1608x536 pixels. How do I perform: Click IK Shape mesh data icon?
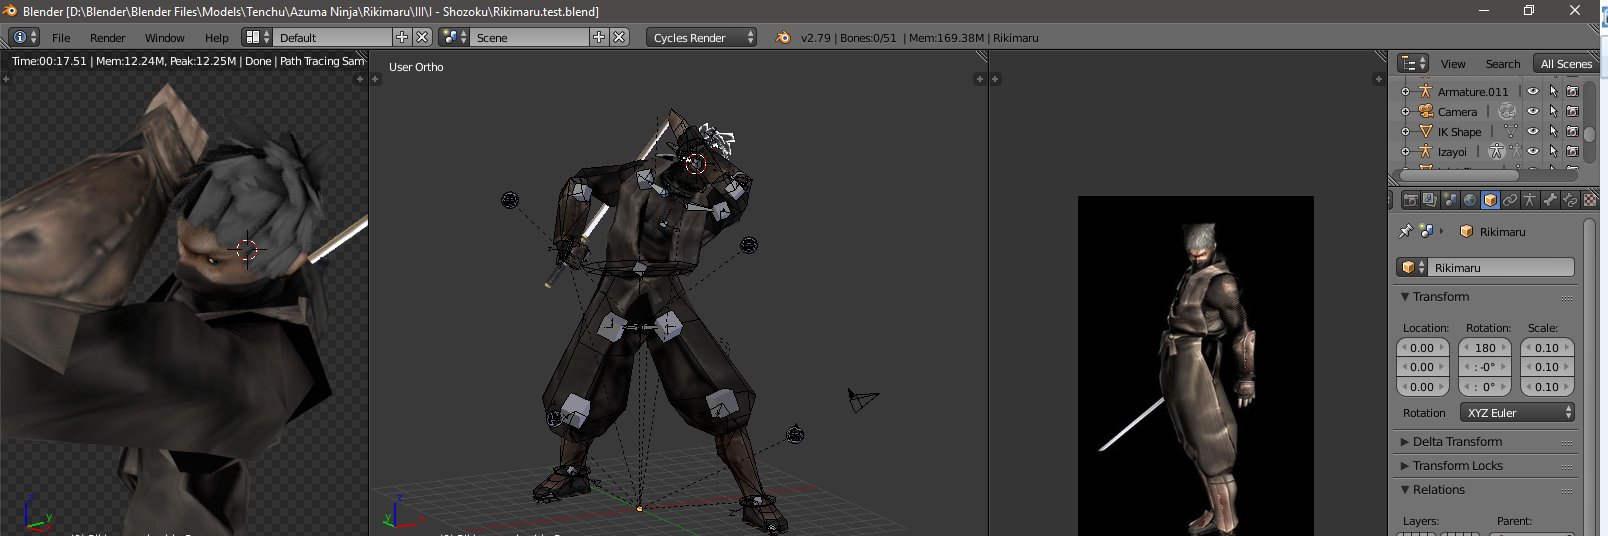(1510, 131)
